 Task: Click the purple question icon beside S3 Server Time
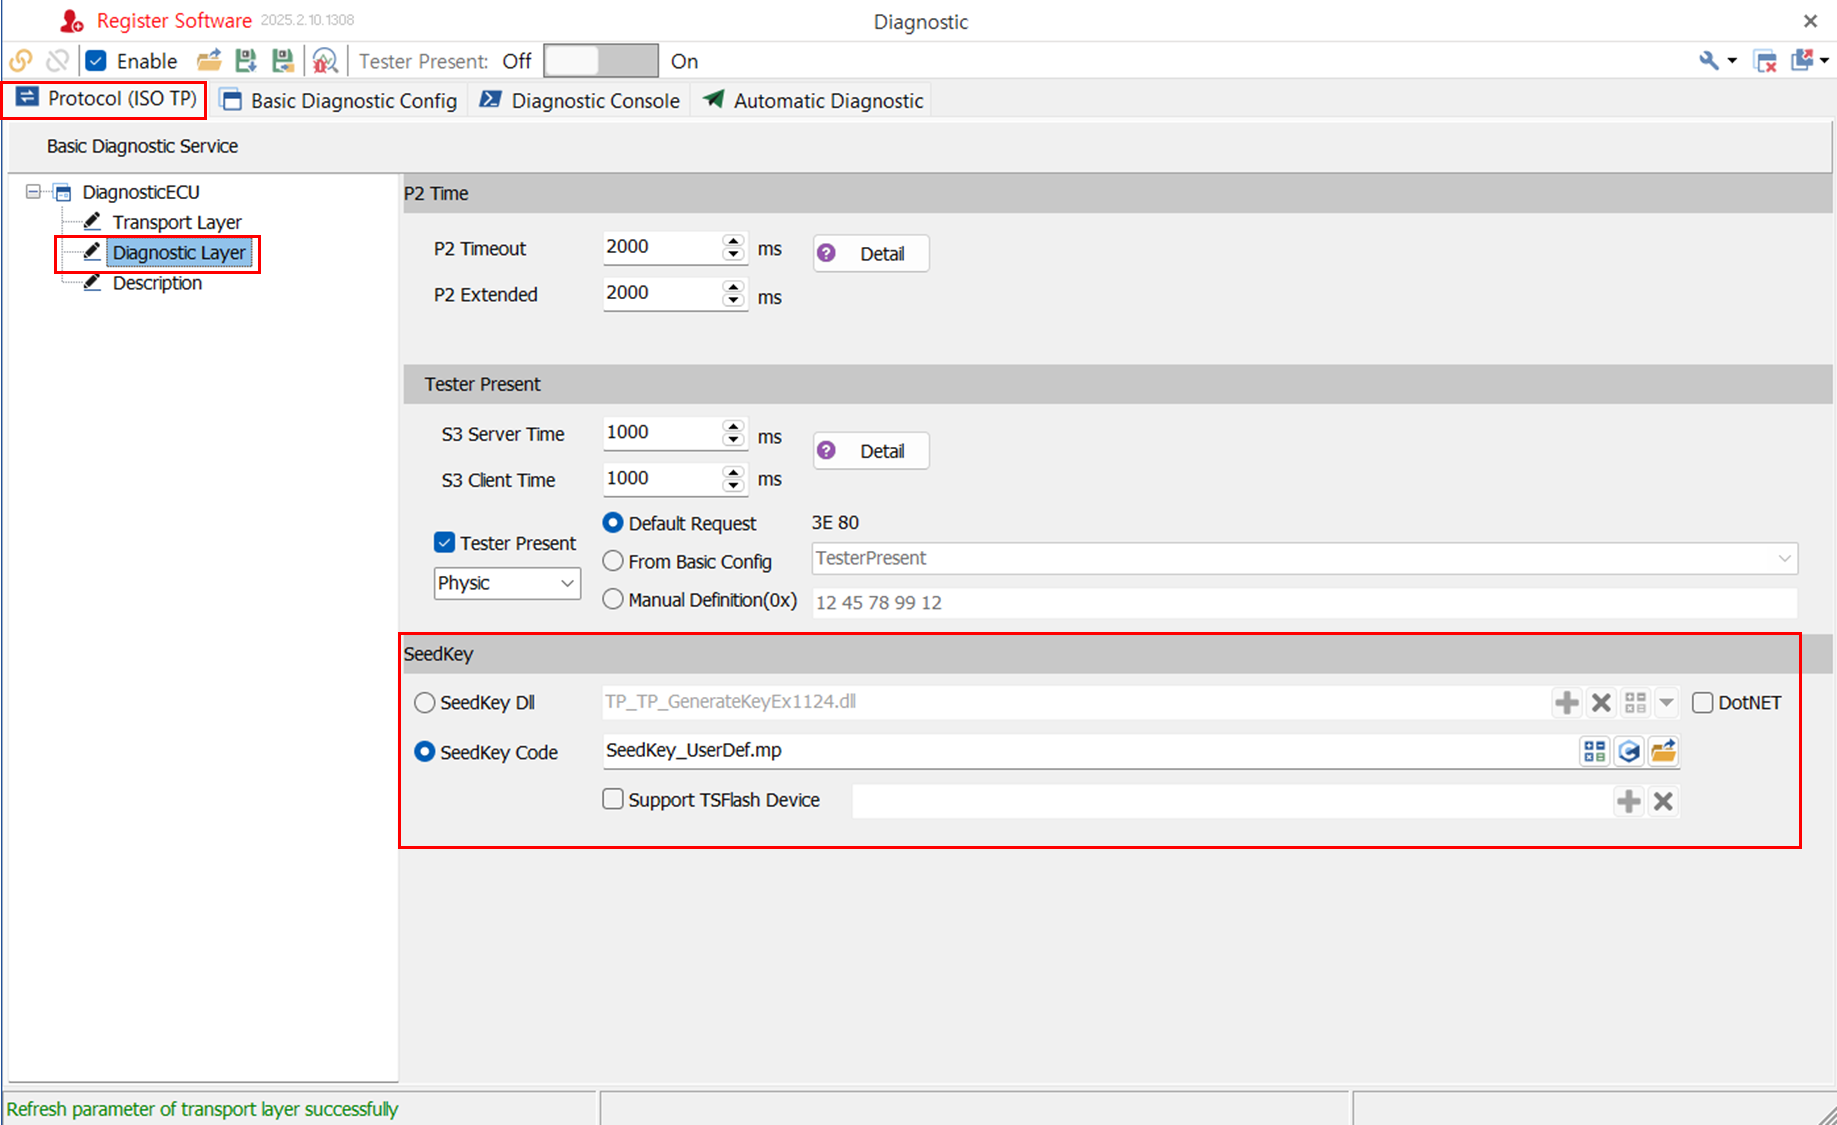(826, 450)
